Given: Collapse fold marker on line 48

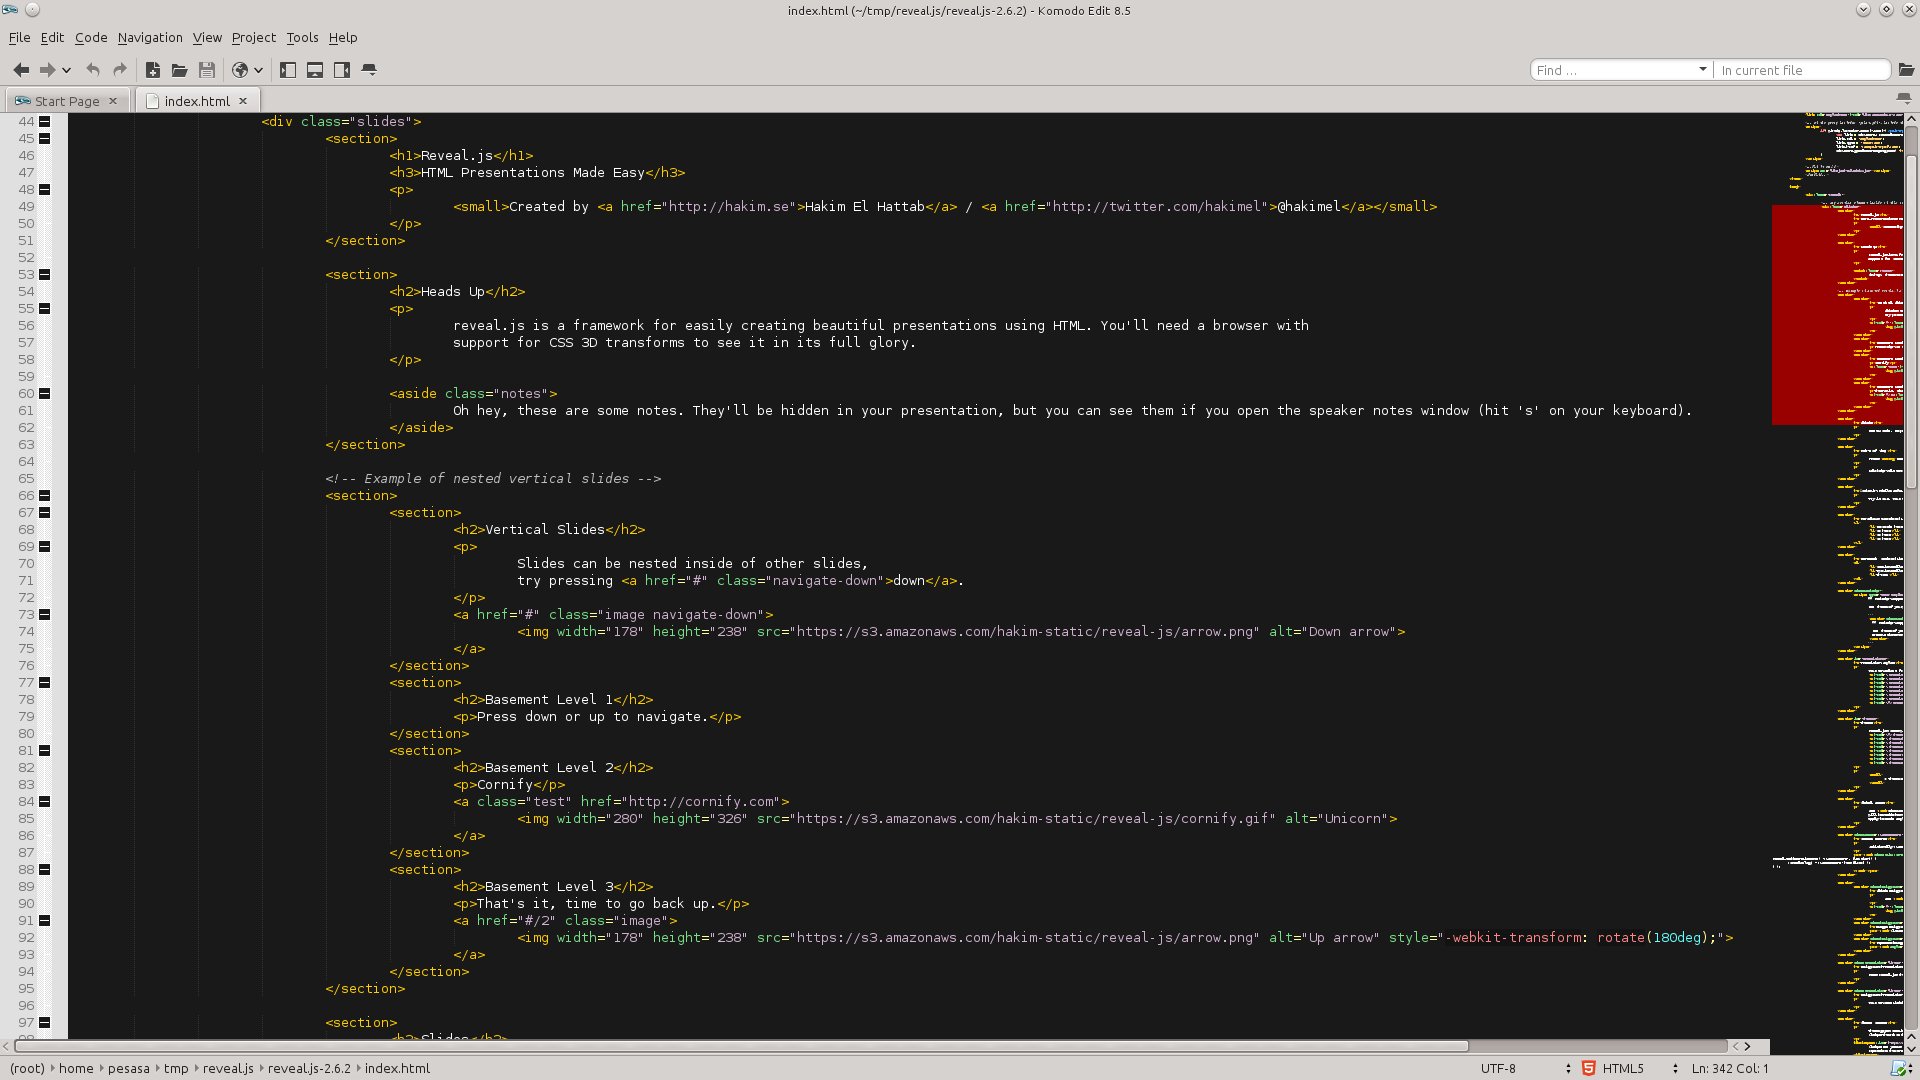Looking at the screenshot, I should [45, 189].
